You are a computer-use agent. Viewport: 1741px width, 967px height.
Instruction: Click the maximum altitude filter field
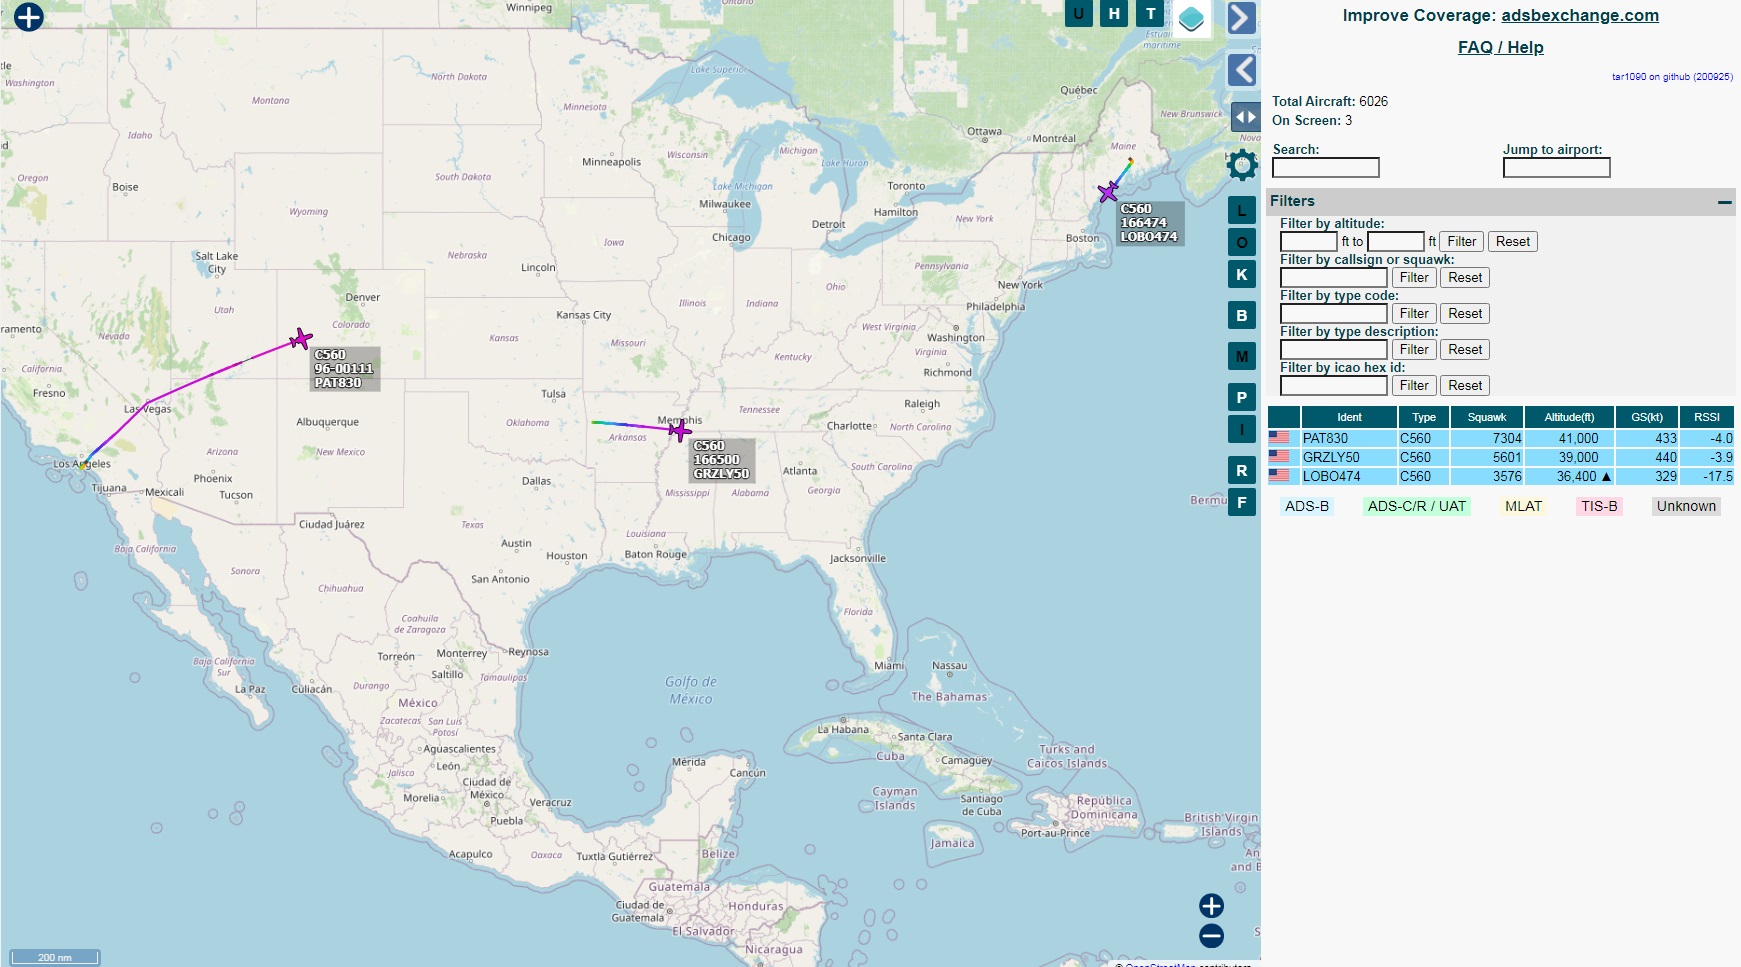pos(1395,241)
